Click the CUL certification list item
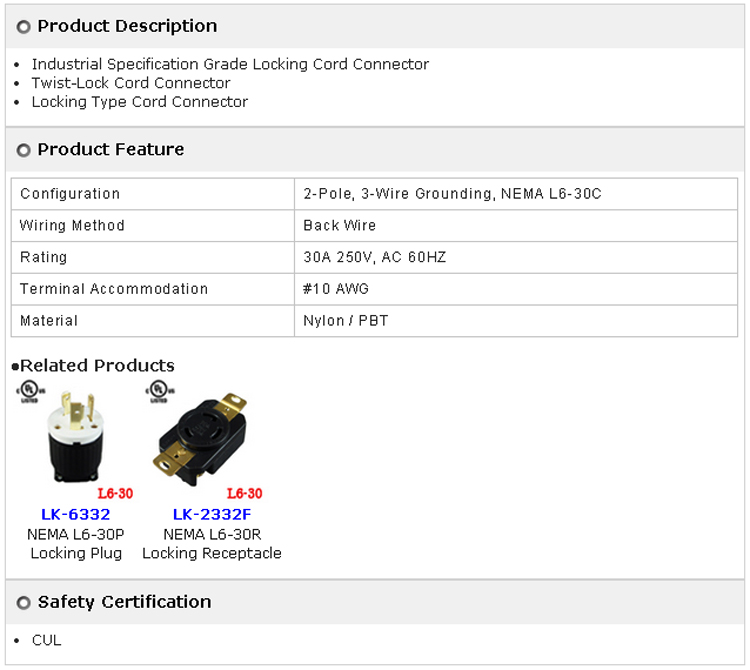 [x=46, y=640]
